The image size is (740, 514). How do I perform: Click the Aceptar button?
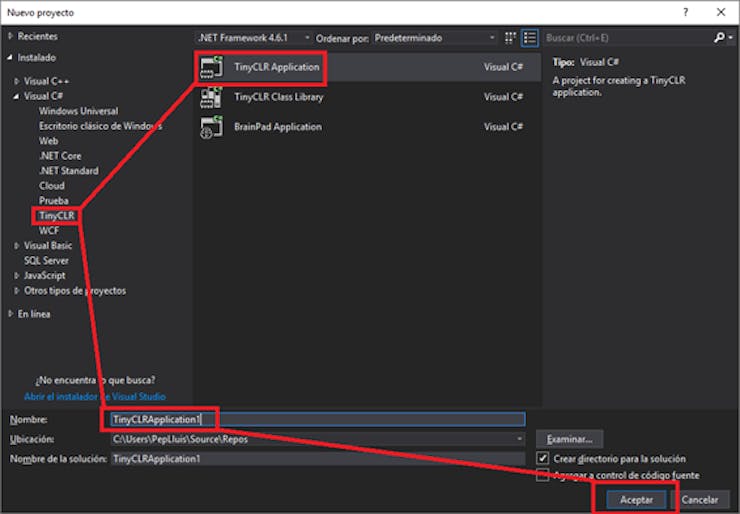636,499
